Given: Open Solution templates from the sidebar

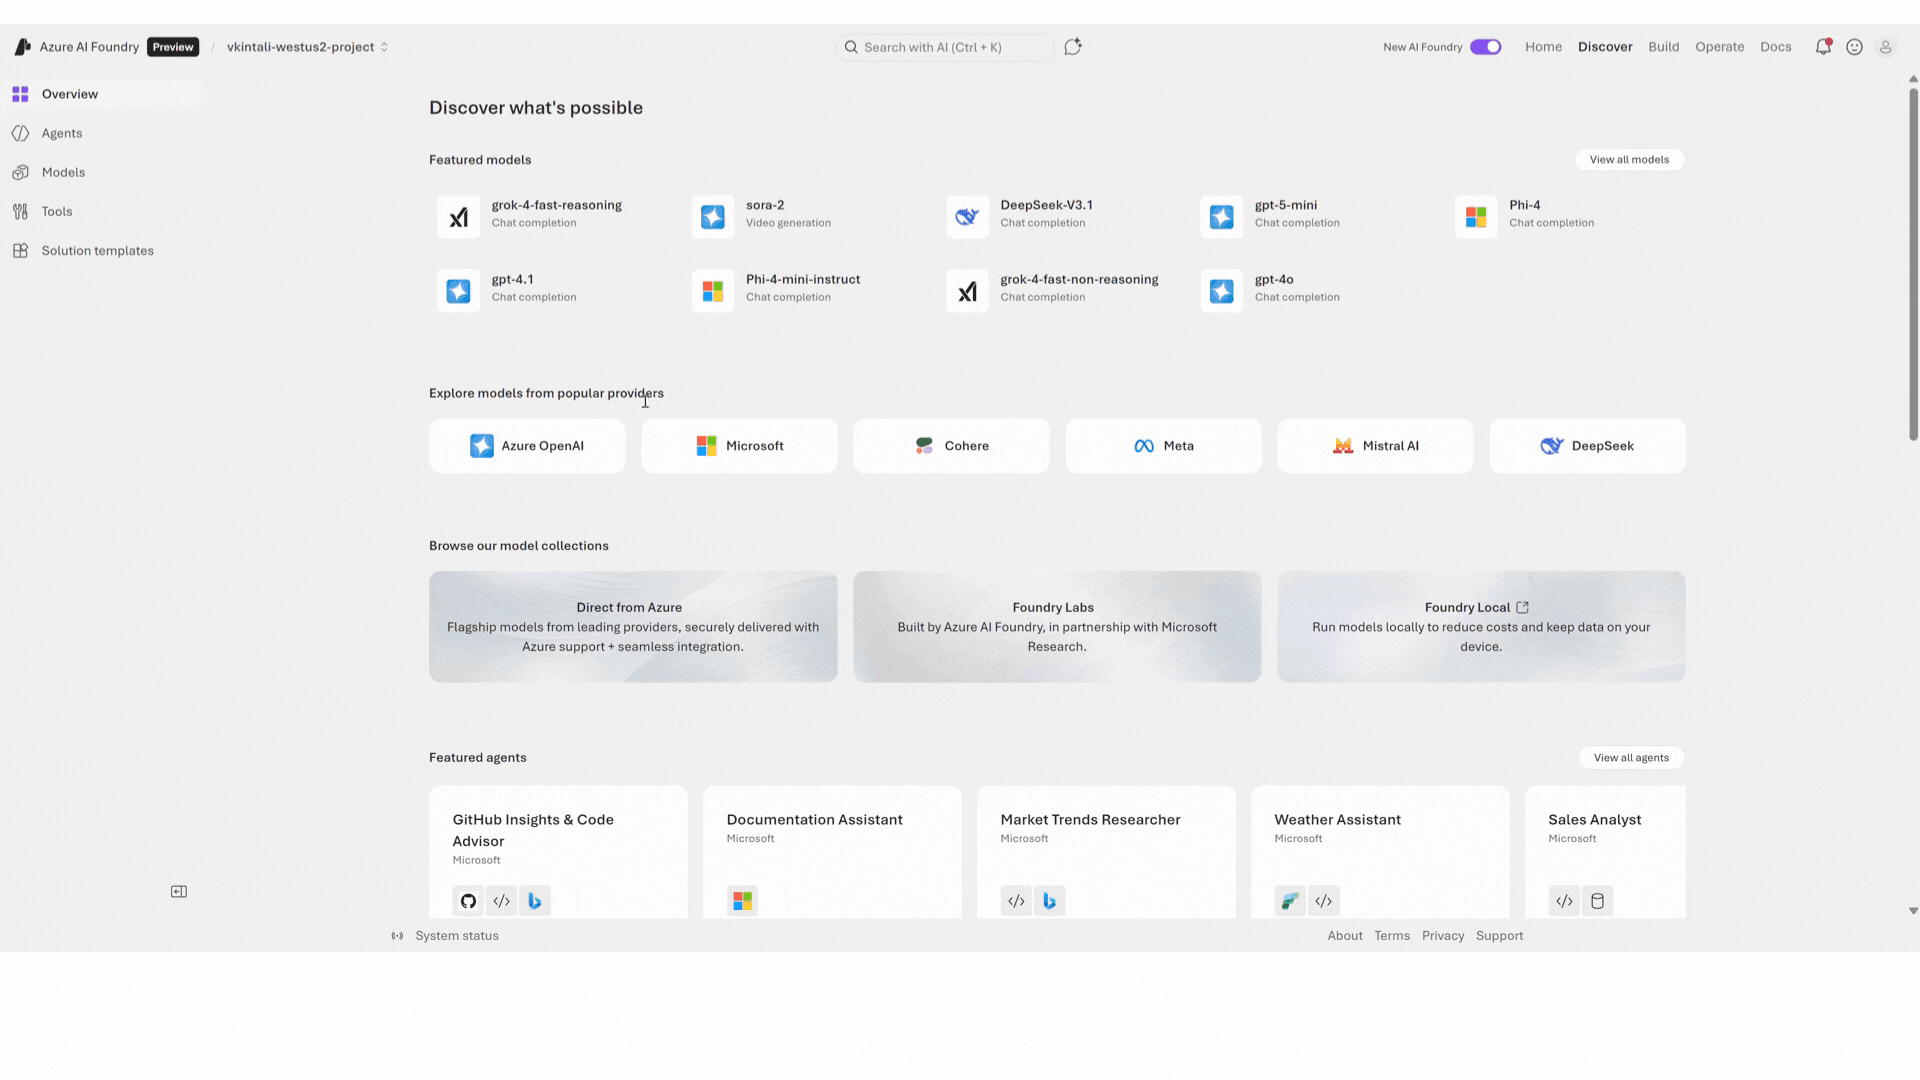Looking at the screenshot, I should pyautogui.click(x=96, y=250).
